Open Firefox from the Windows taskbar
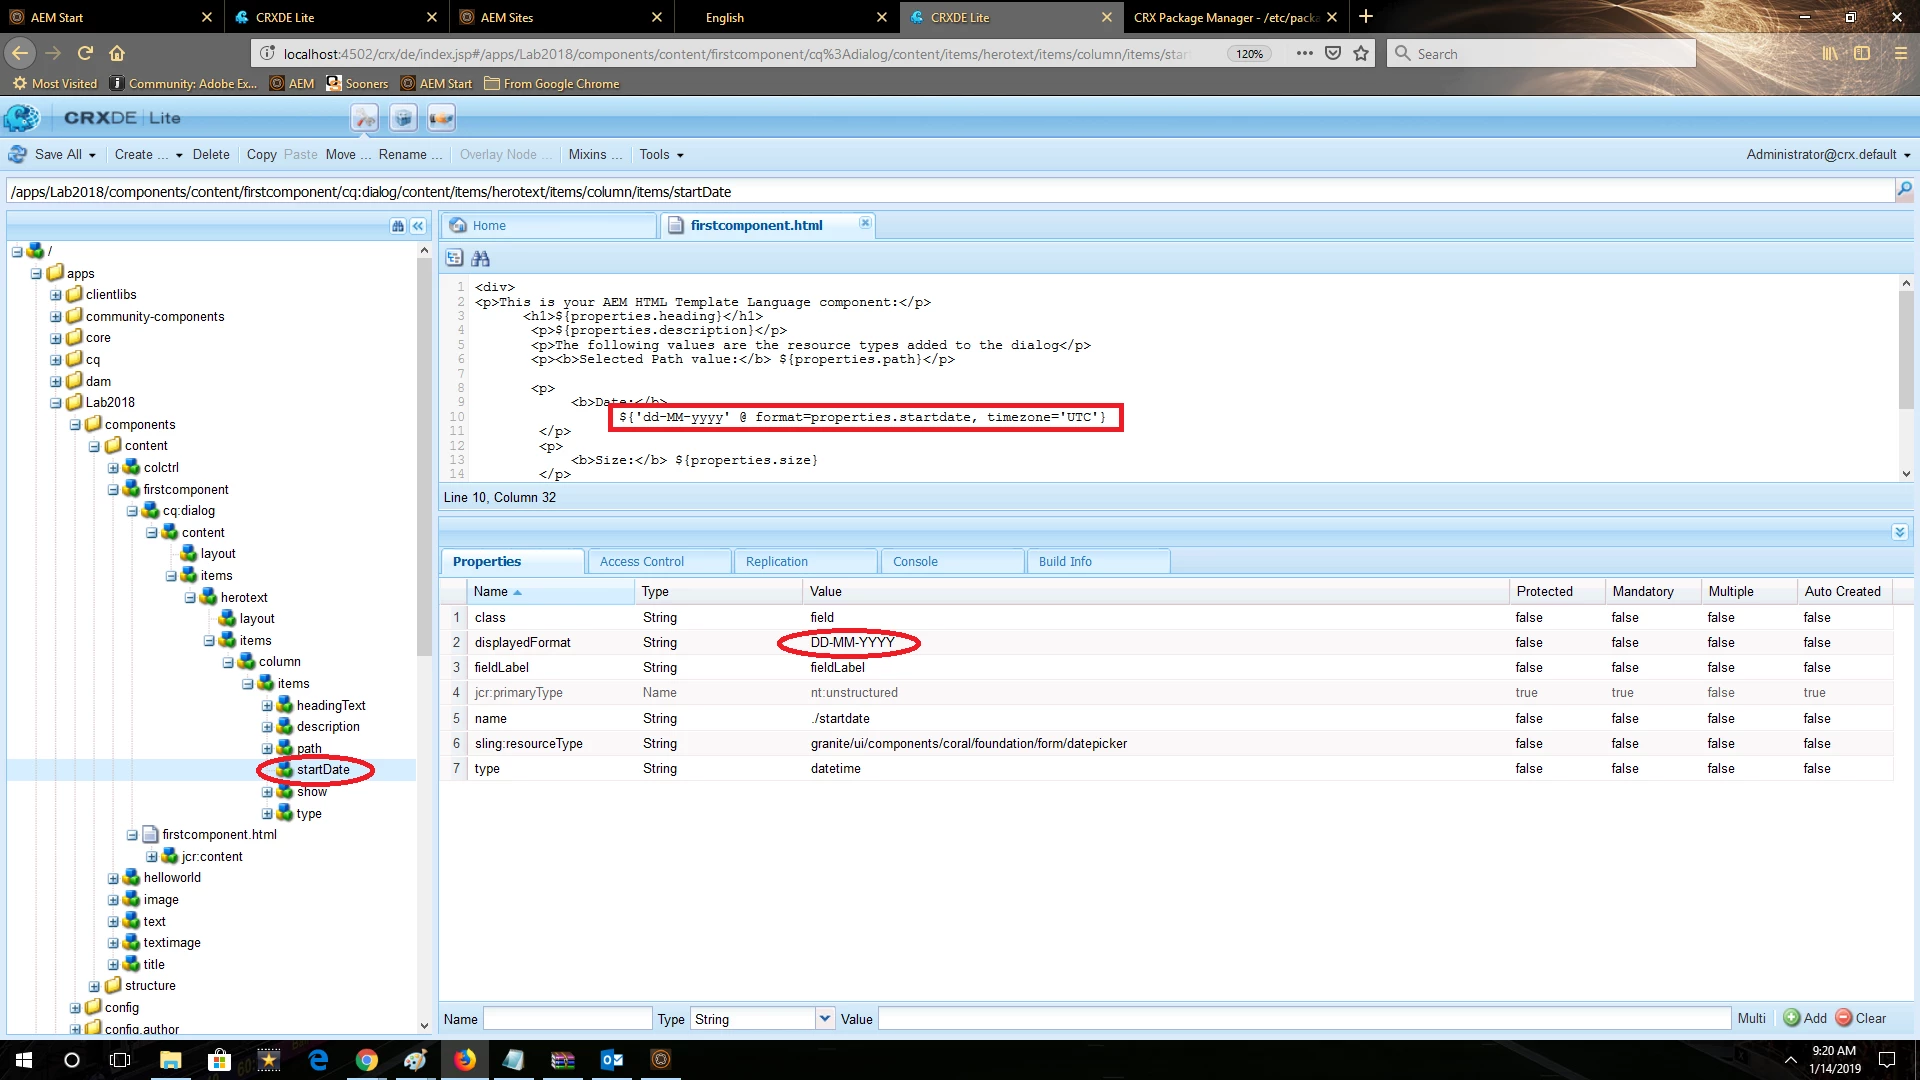1920x1080 pixels. 465,1060
